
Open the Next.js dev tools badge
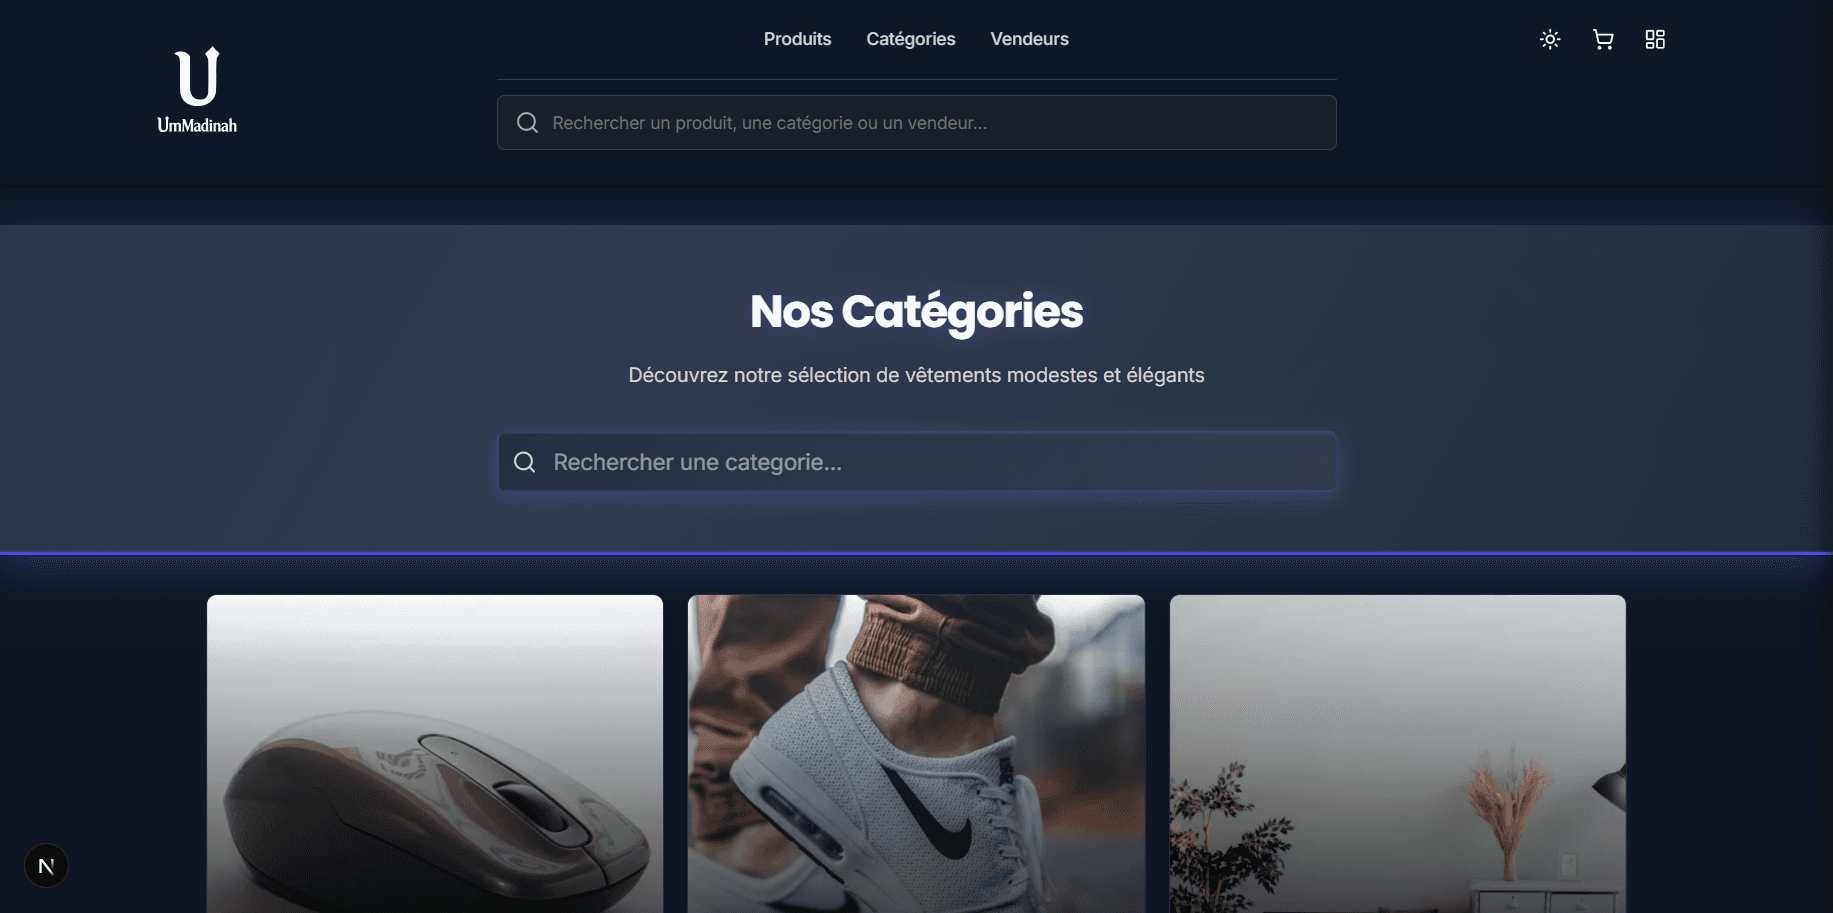pos(46,866)
